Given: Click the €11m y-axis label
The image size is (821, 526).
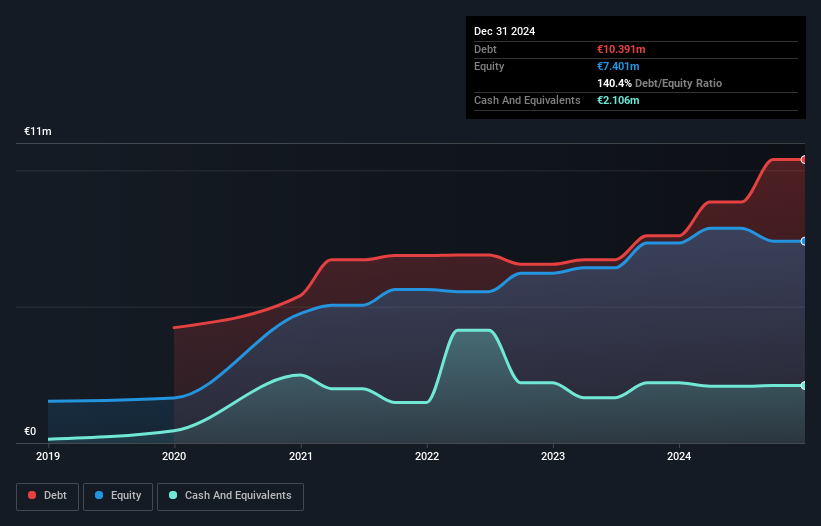Looking at the screenshot, I should click(38, 131).
